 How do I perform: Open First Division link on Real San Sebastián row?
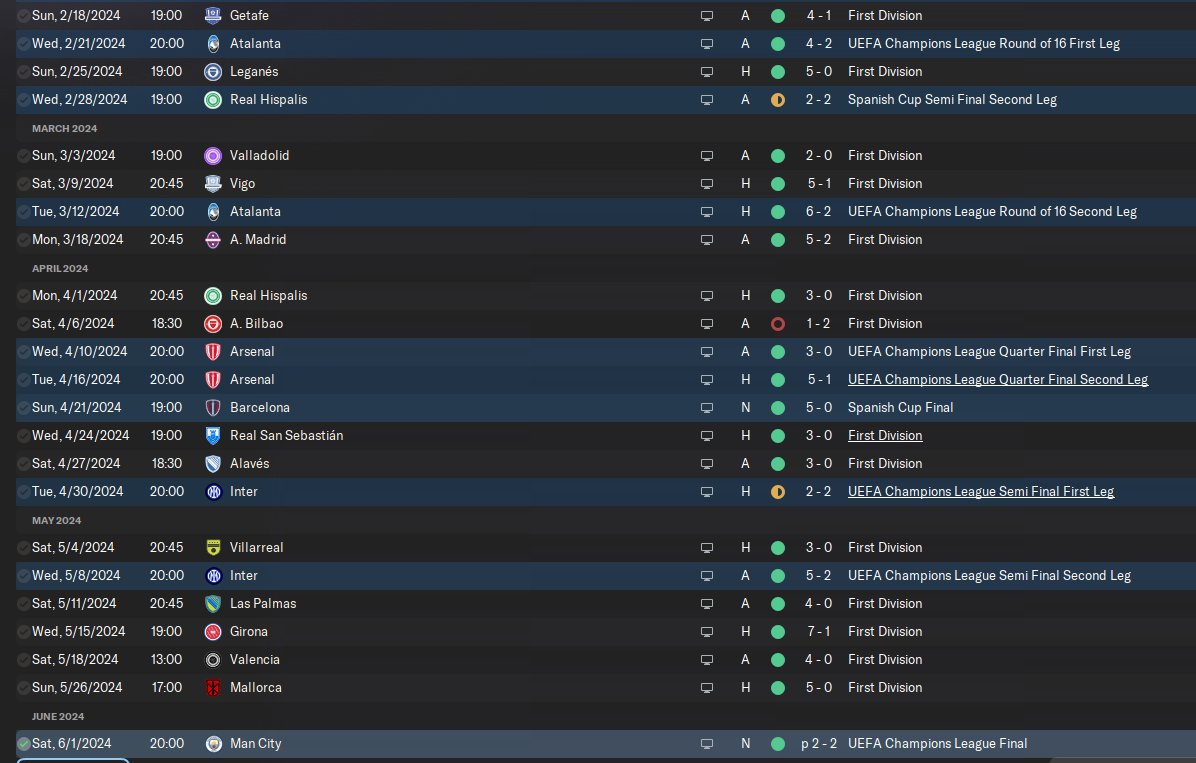coord(885,436)
